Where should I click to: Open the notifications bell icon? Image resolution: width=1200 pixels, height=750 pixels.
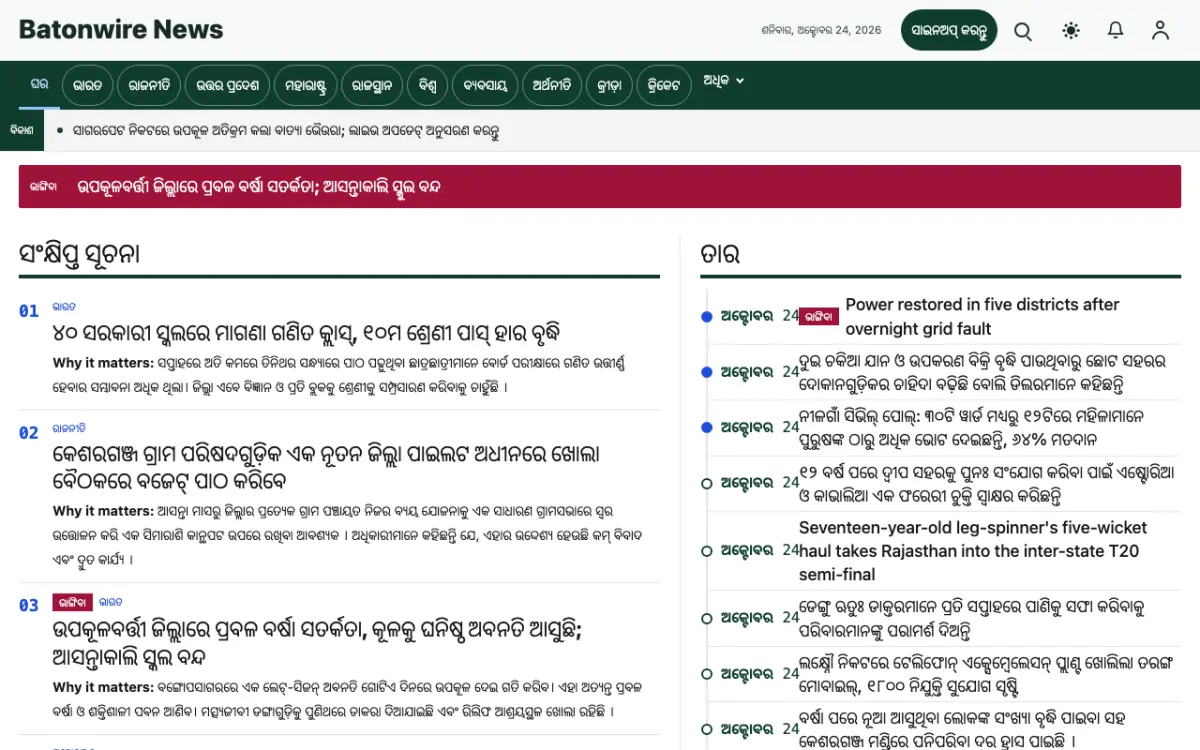coord(1116,31)
